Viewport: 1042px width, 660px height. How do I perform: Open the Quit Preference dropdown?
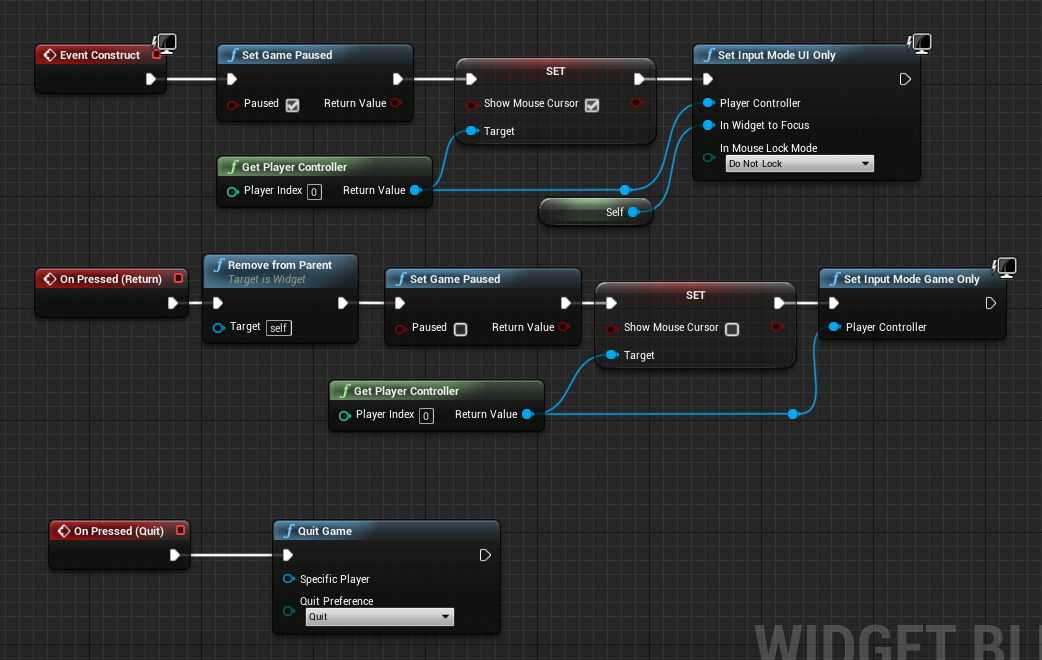point(379,617)
